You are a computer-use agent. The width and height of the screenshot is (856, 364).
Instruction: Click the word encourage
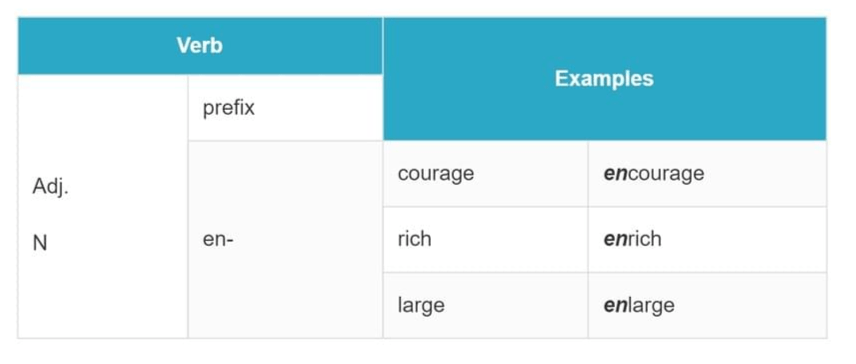pyautogui.click(x=653, y=174)
